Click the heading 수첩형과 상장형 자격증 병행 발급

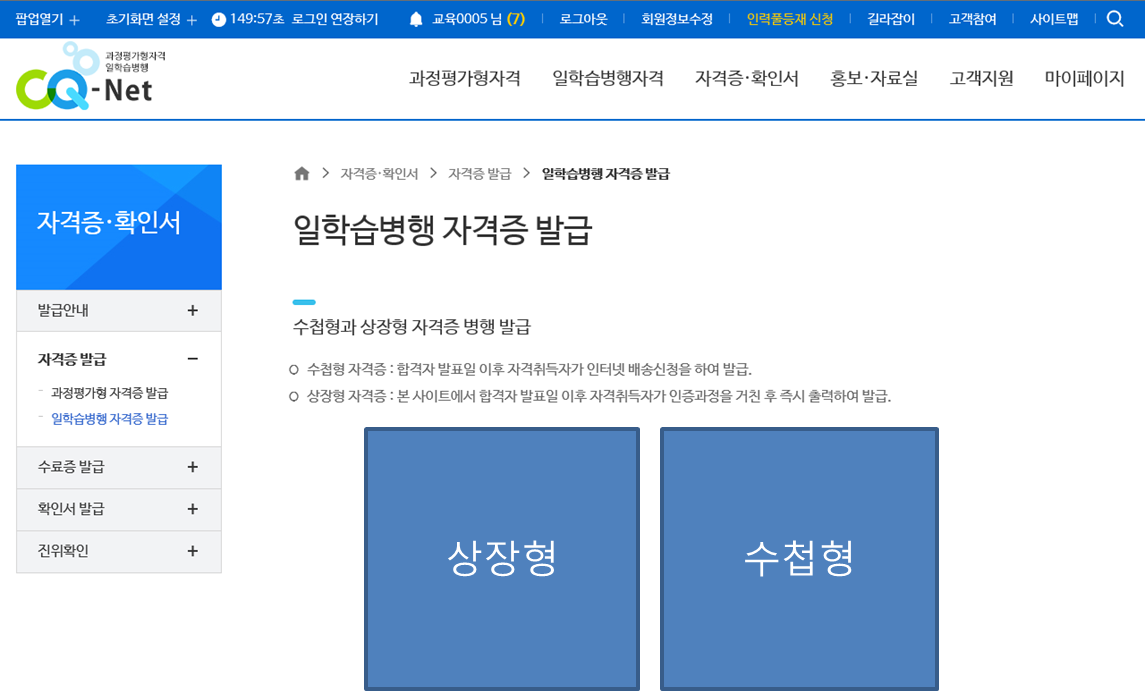[x=412, y=327]
